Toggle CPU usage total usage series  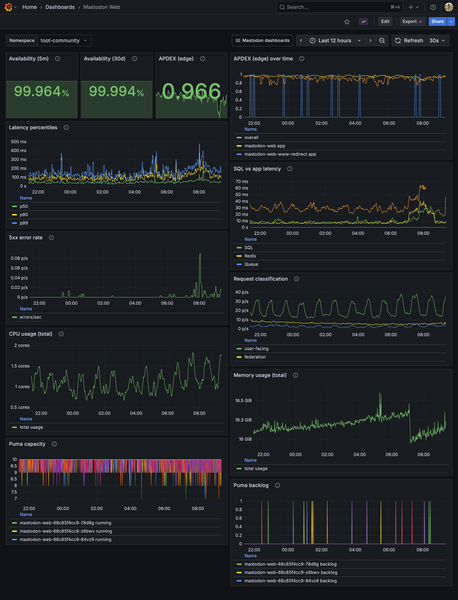click(x=31, y=427)
